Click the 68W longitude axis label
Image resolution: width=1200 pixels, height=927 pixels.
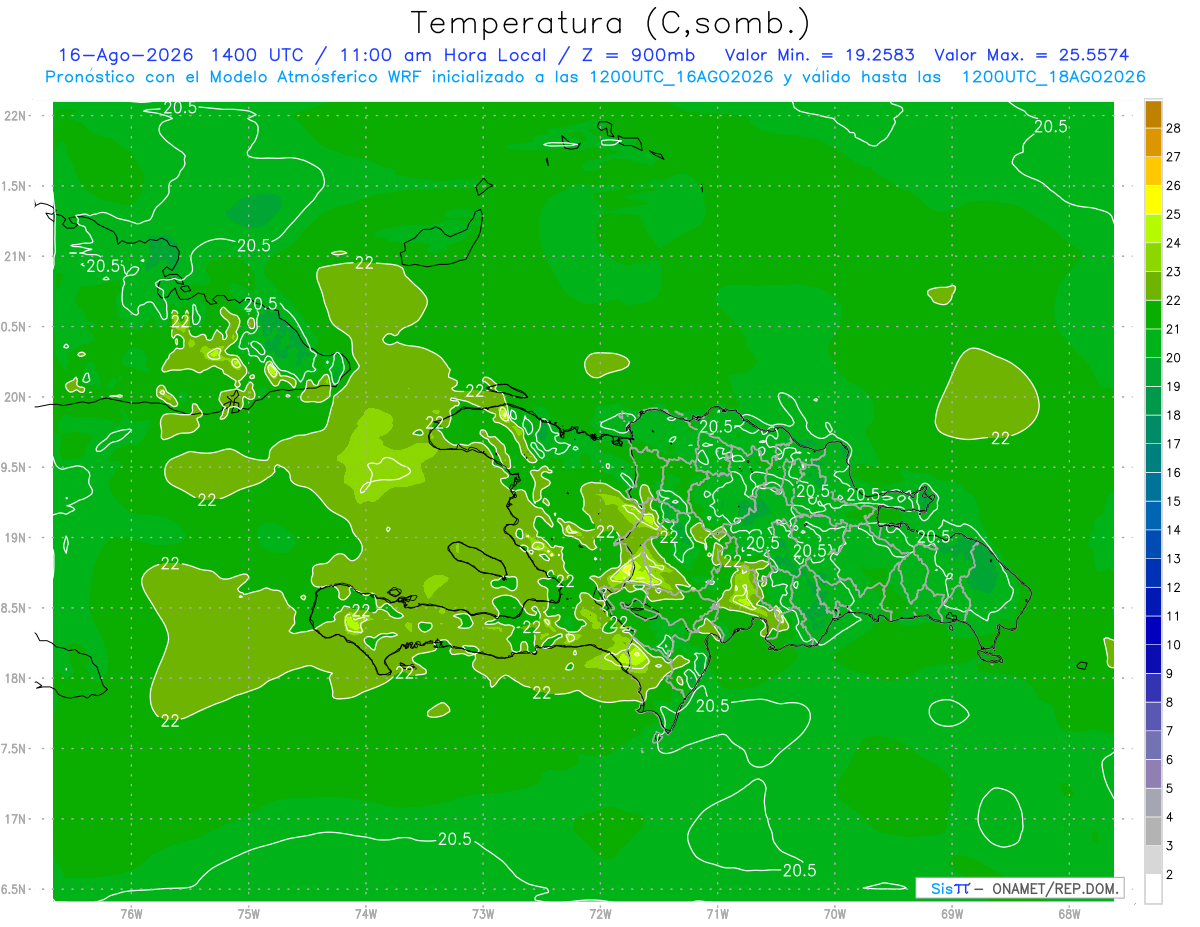point(1068,913)
